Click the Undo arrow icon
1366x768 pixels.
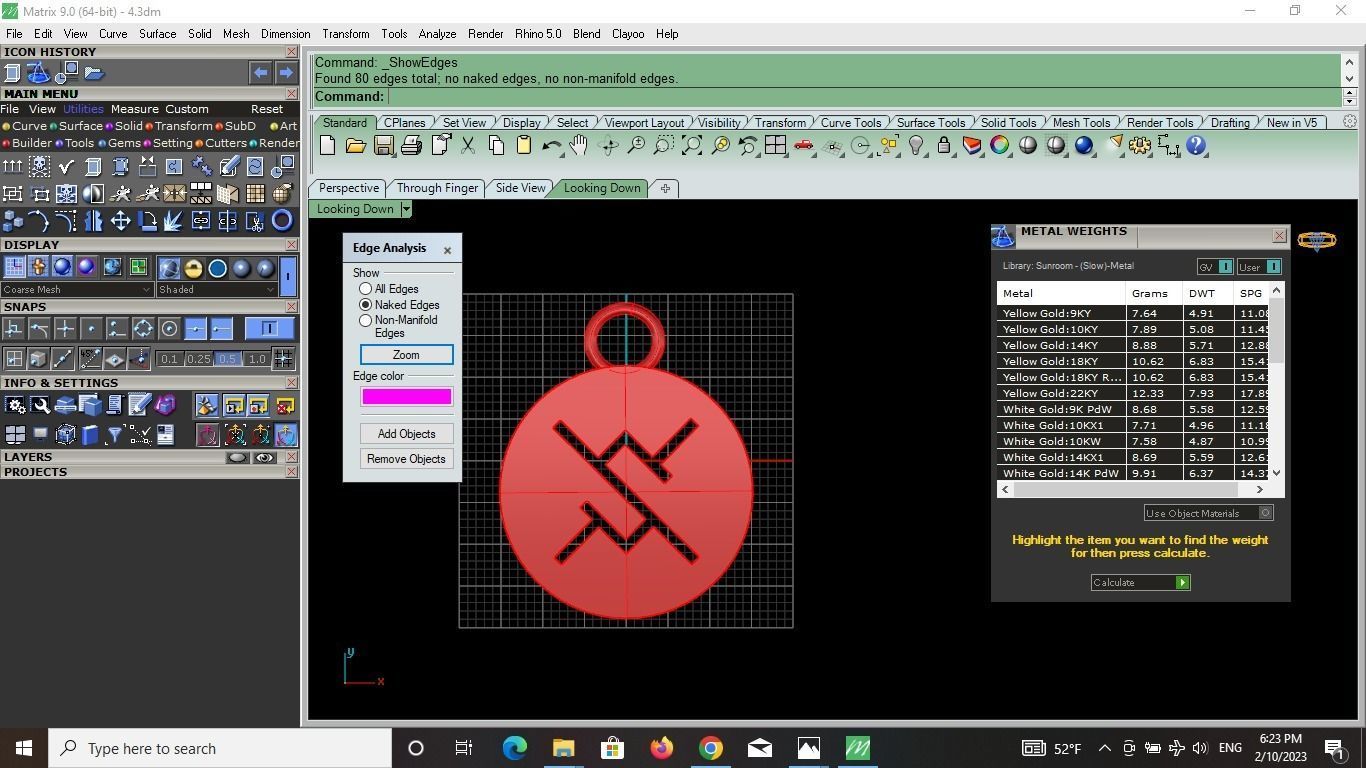[x=551, y=146]
